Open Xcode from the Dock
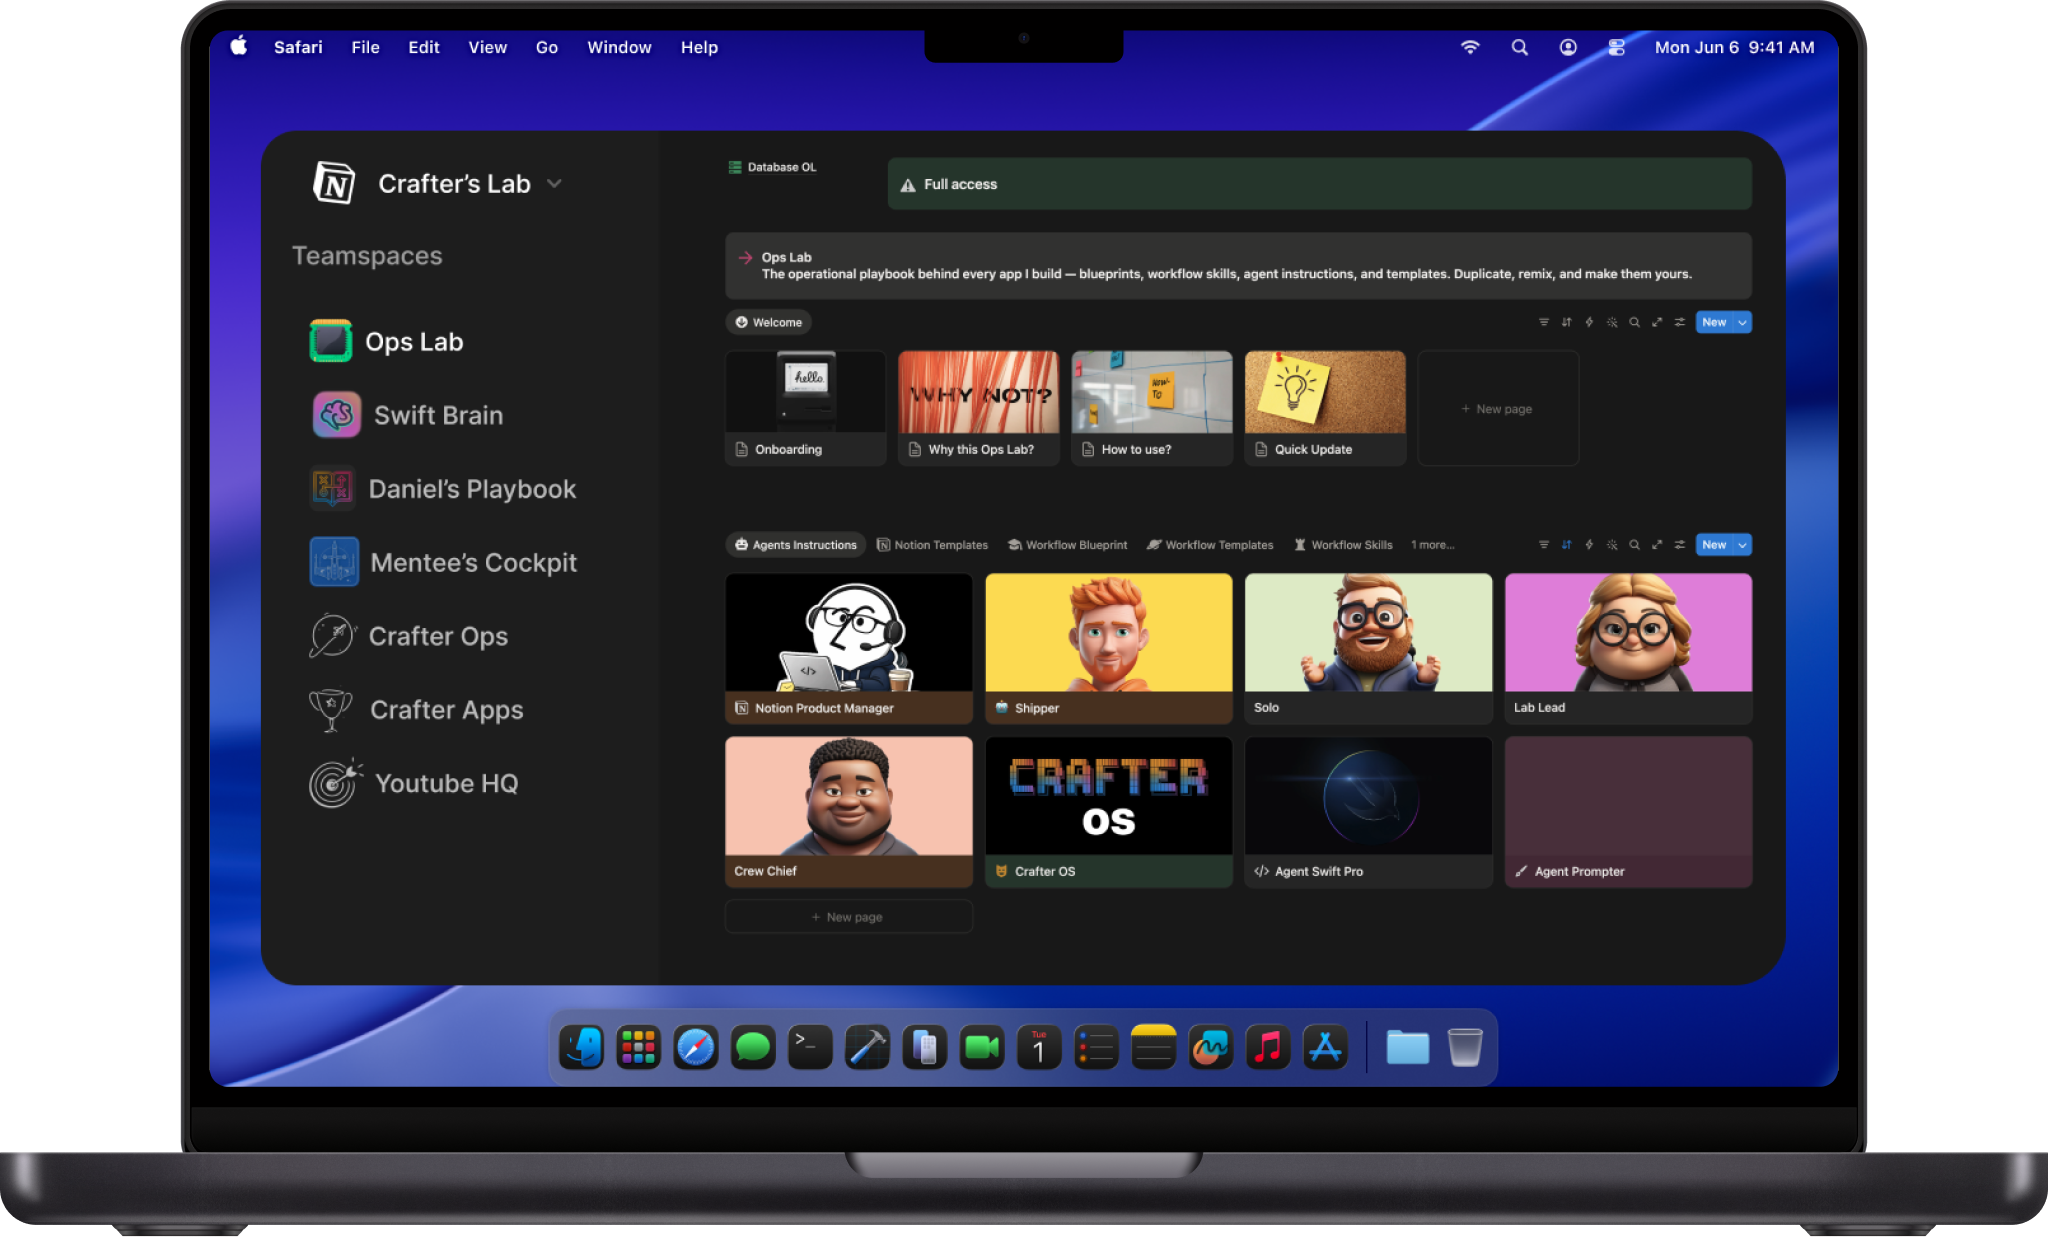2048x1237 pixels. (867, 1047)
